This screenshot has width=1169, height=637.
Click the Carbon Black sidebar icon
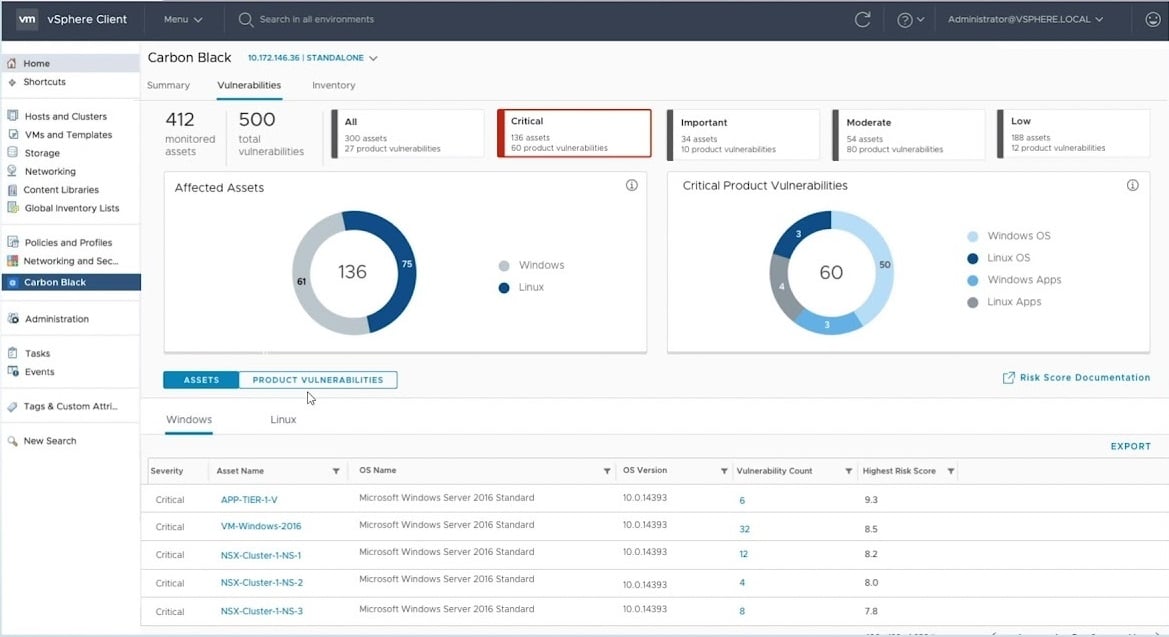coord(13,282)
